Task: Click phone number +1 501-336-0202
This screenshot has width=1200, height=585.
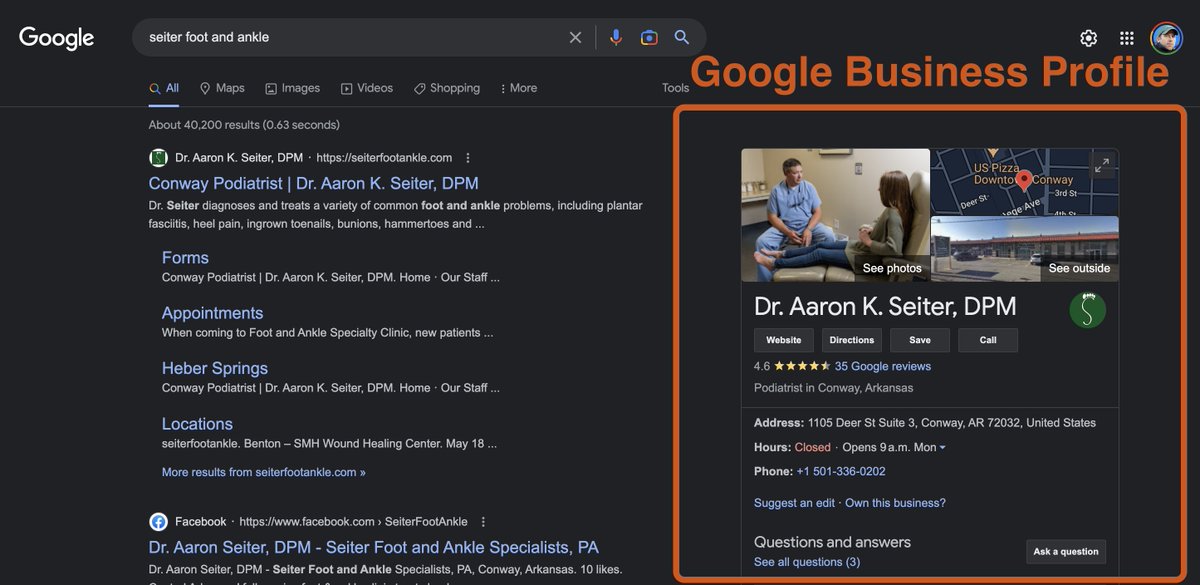Action: pos(841,472)
